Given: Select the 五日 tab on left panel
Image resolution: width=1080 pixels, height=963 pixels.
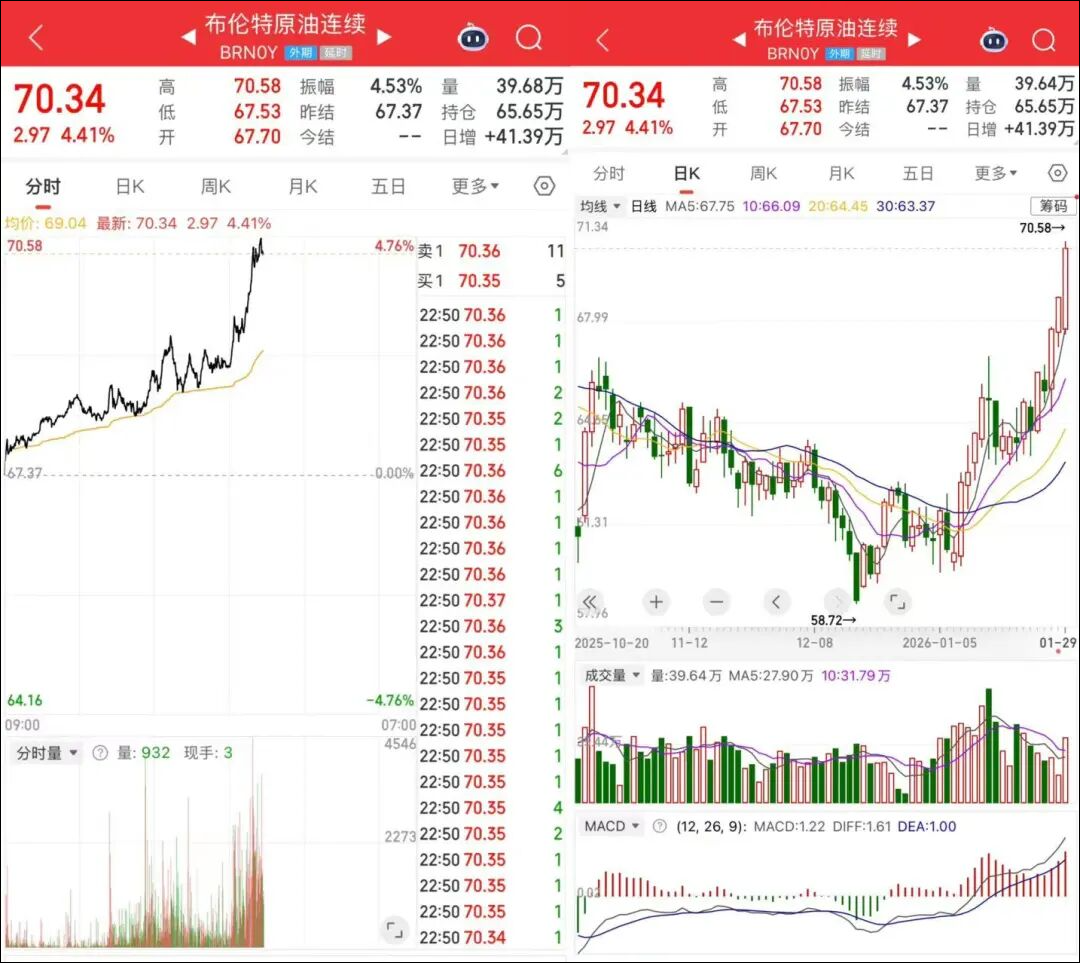Looking at the screenshot, I should click(x=388, y=186).
